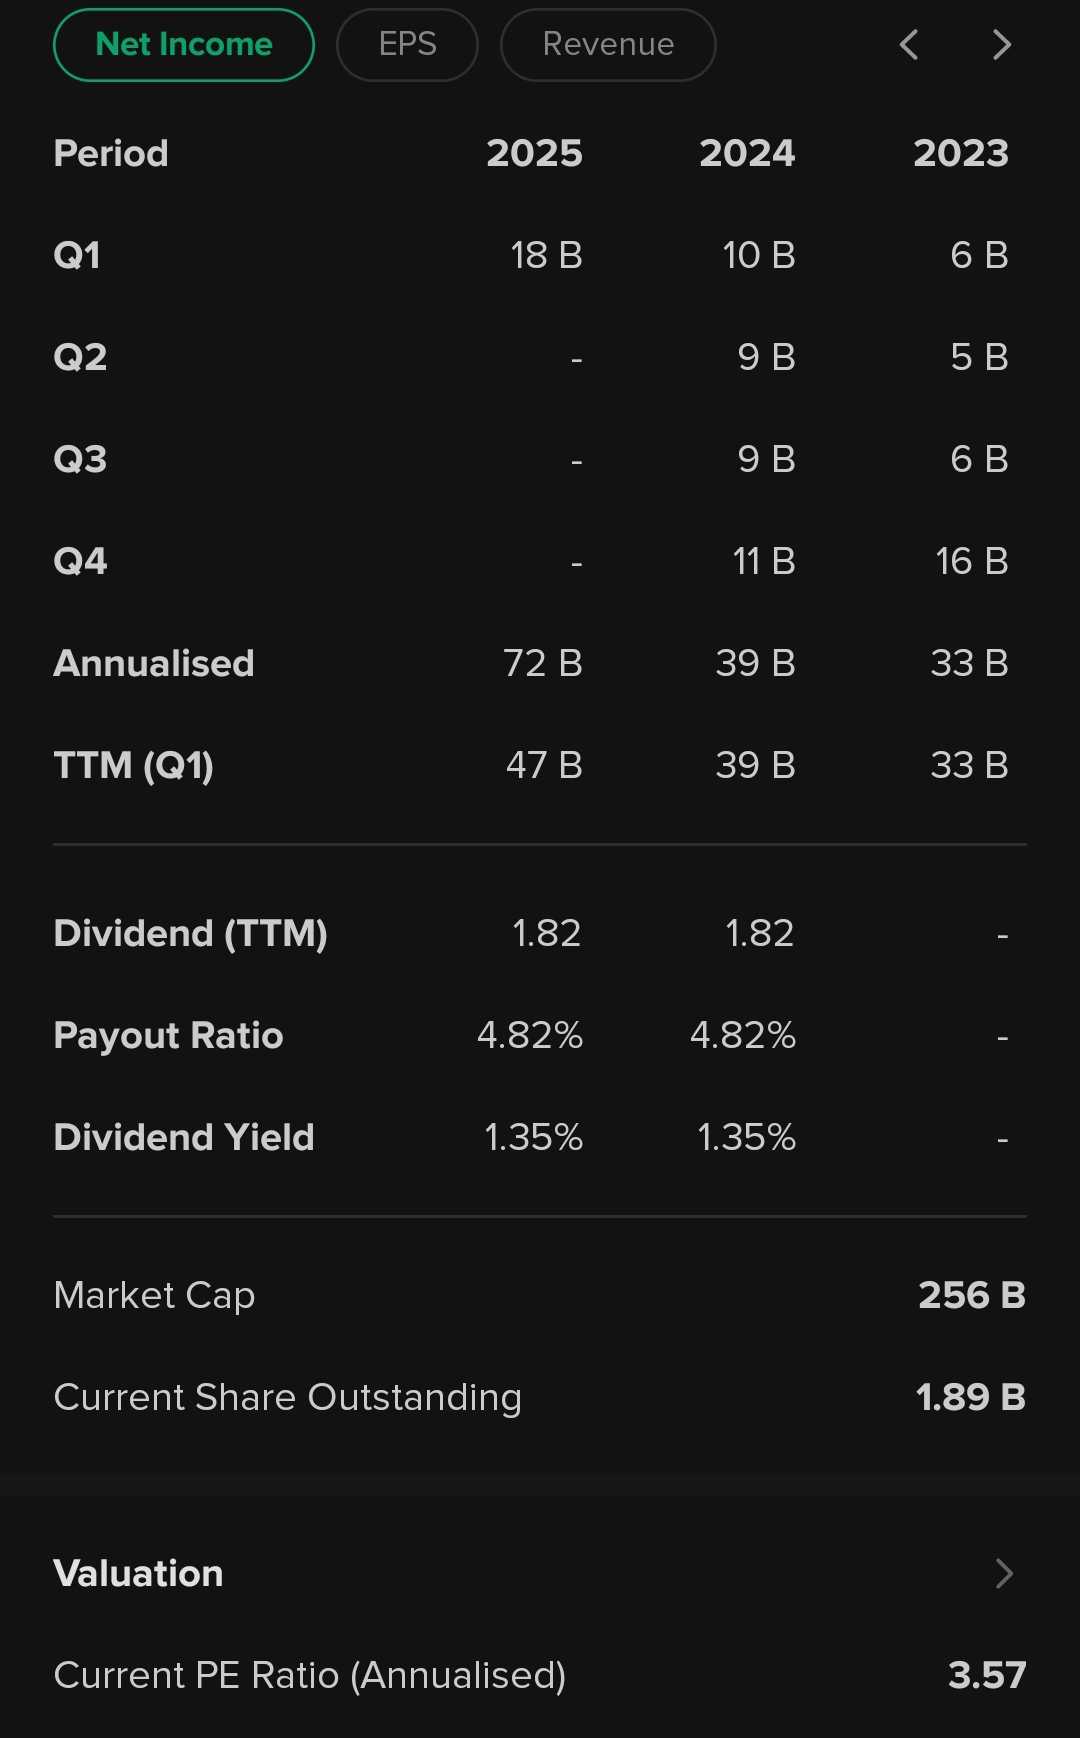Select Current Share Outstanding row

coord(288,1397)
